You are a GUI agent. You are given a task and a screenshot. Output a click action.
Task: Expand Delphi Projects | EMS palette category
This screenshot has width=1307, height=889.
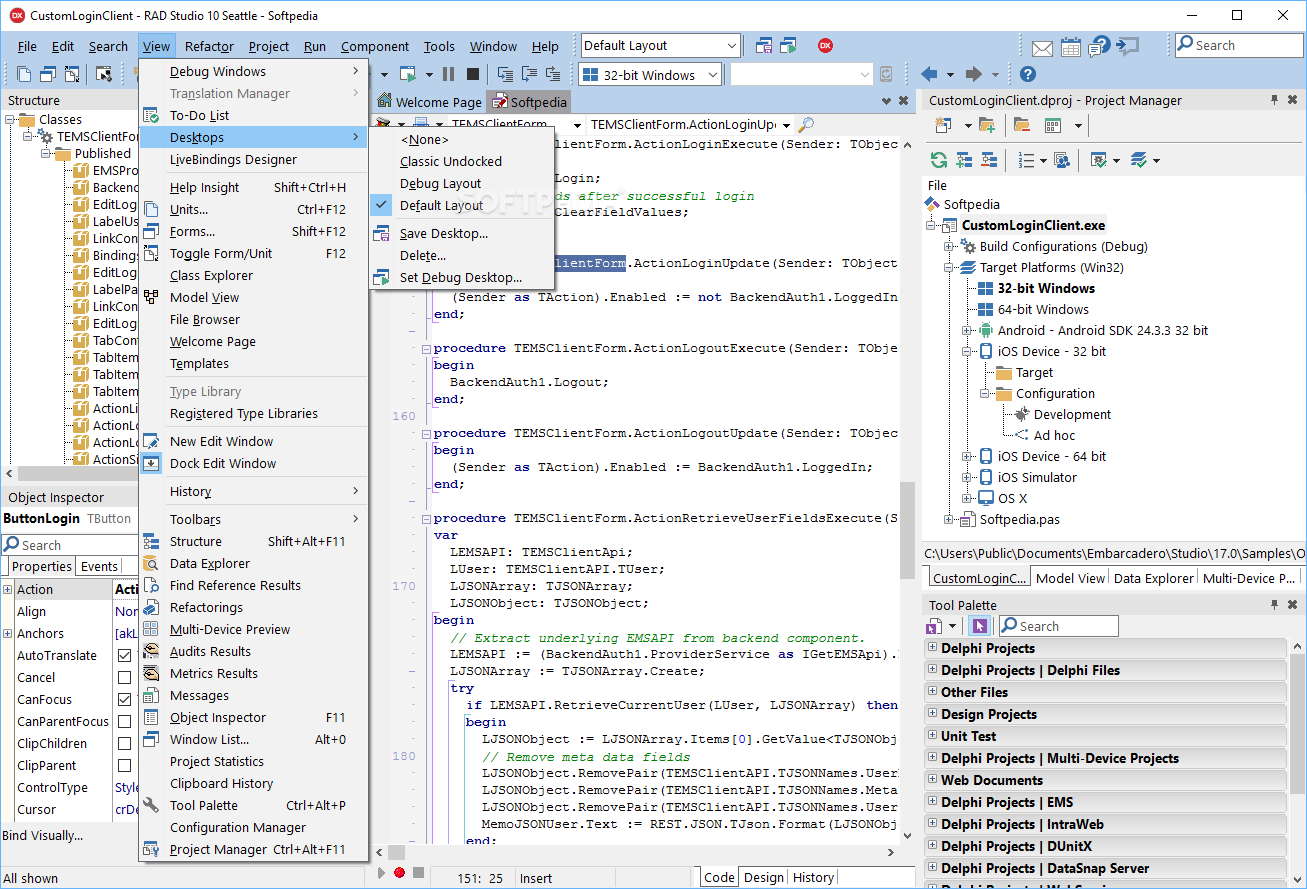(x=932, y=801)
